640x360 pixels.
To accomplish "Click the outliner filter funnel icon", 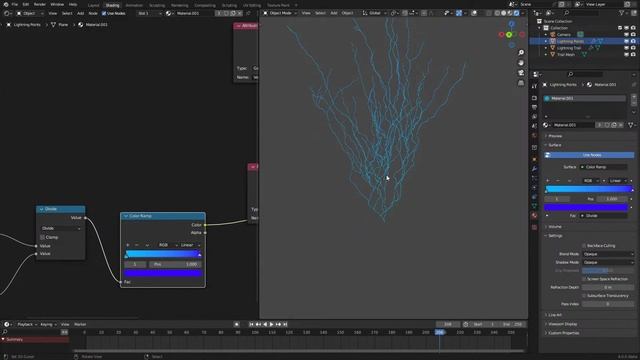I will (622, 13).
